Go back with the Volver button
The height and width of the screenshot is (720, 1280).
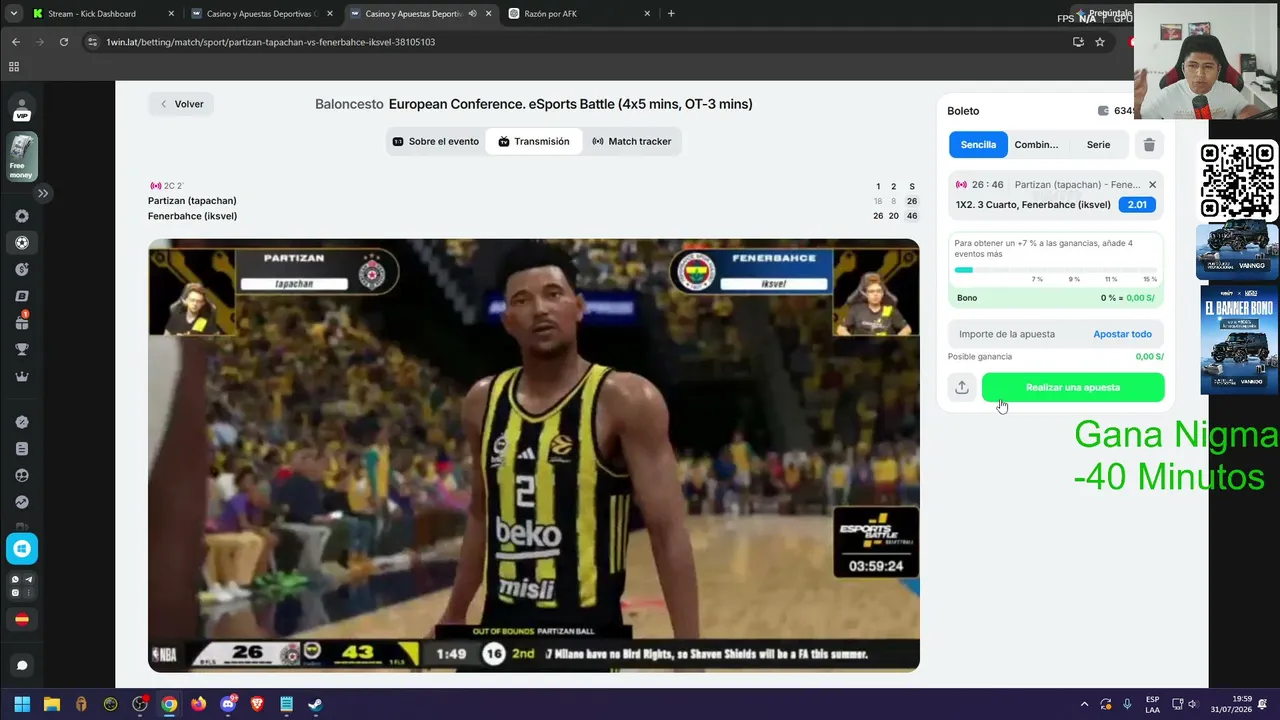tap(181, 104)
